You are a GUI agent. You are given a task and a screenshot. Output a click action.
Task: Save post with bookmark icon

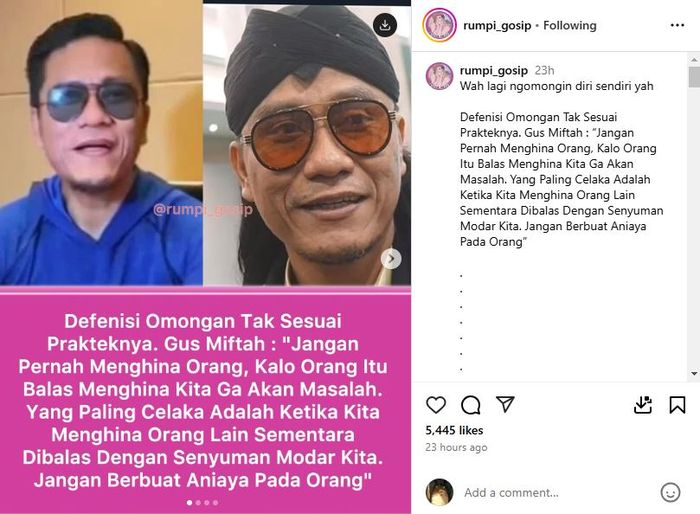tap(677, 405)
